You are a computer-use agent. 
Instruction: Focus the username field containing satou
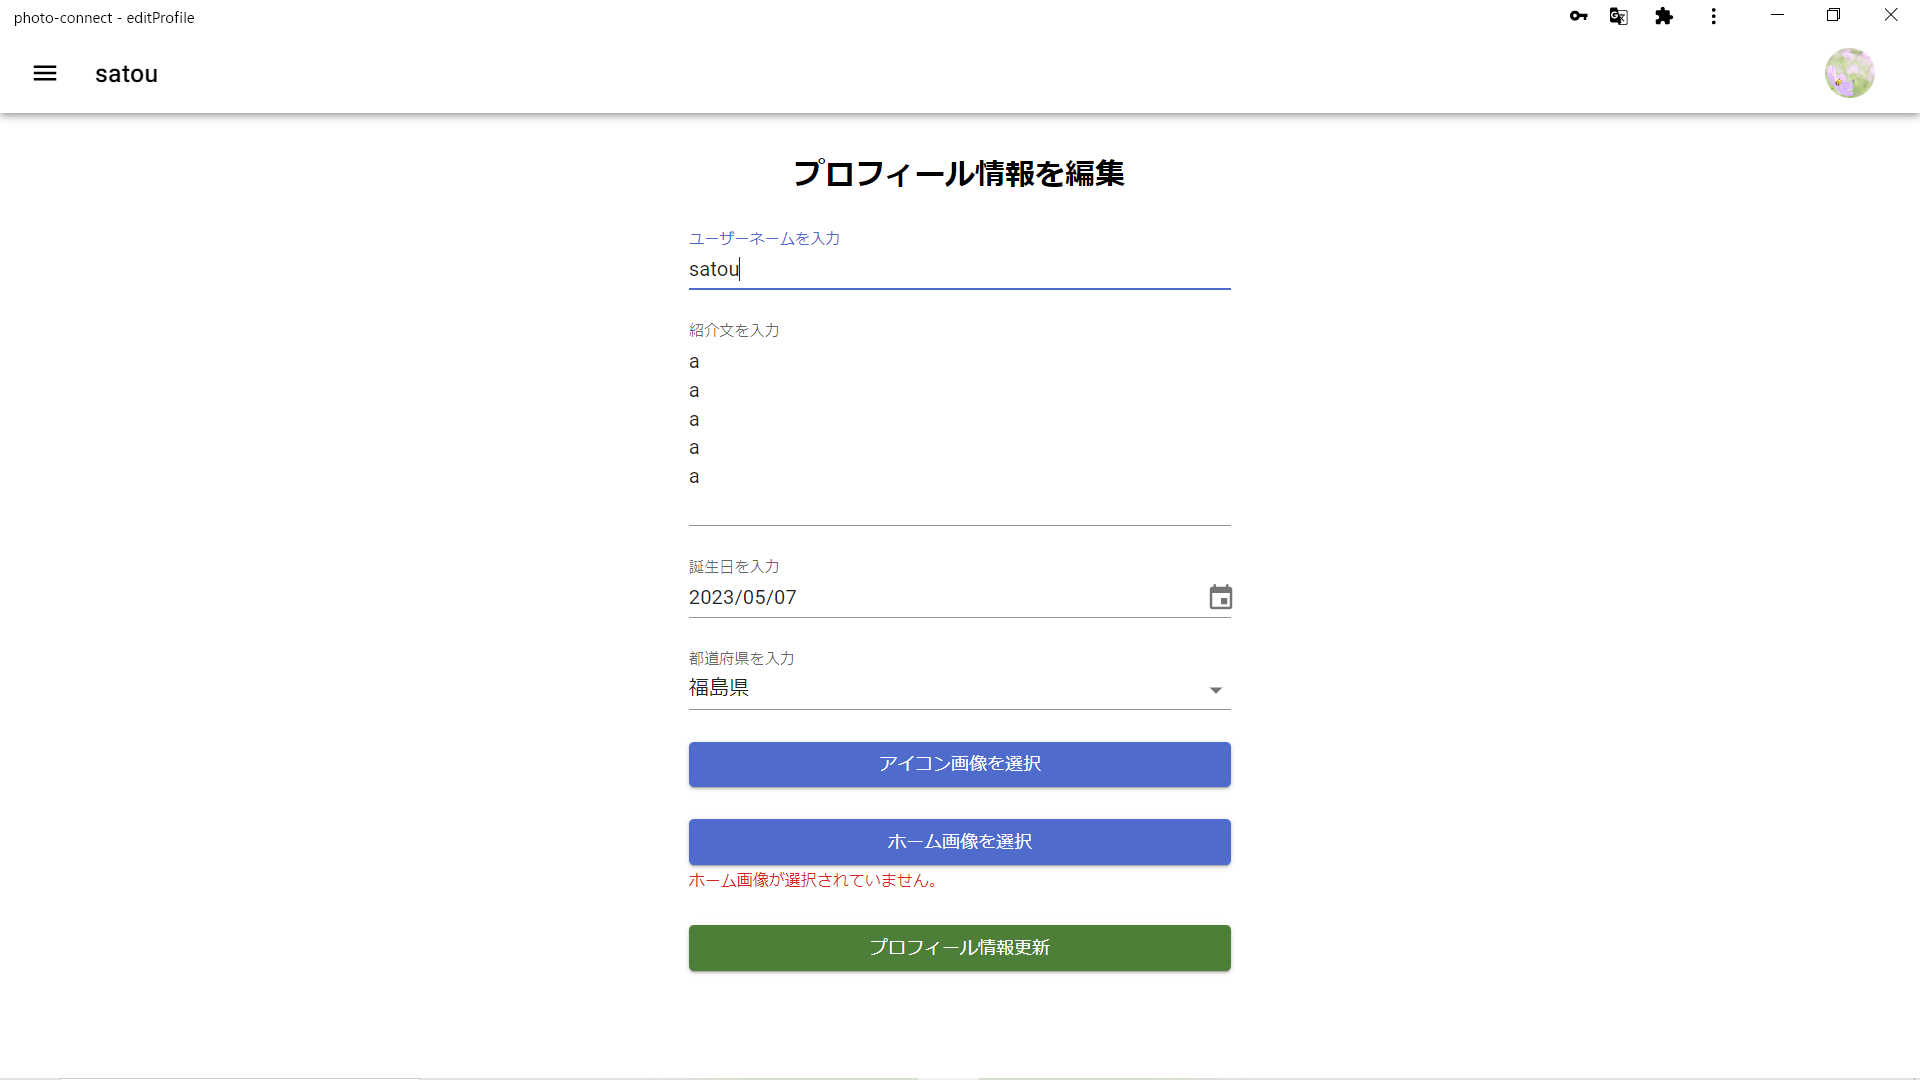click(x=959, y=269)
